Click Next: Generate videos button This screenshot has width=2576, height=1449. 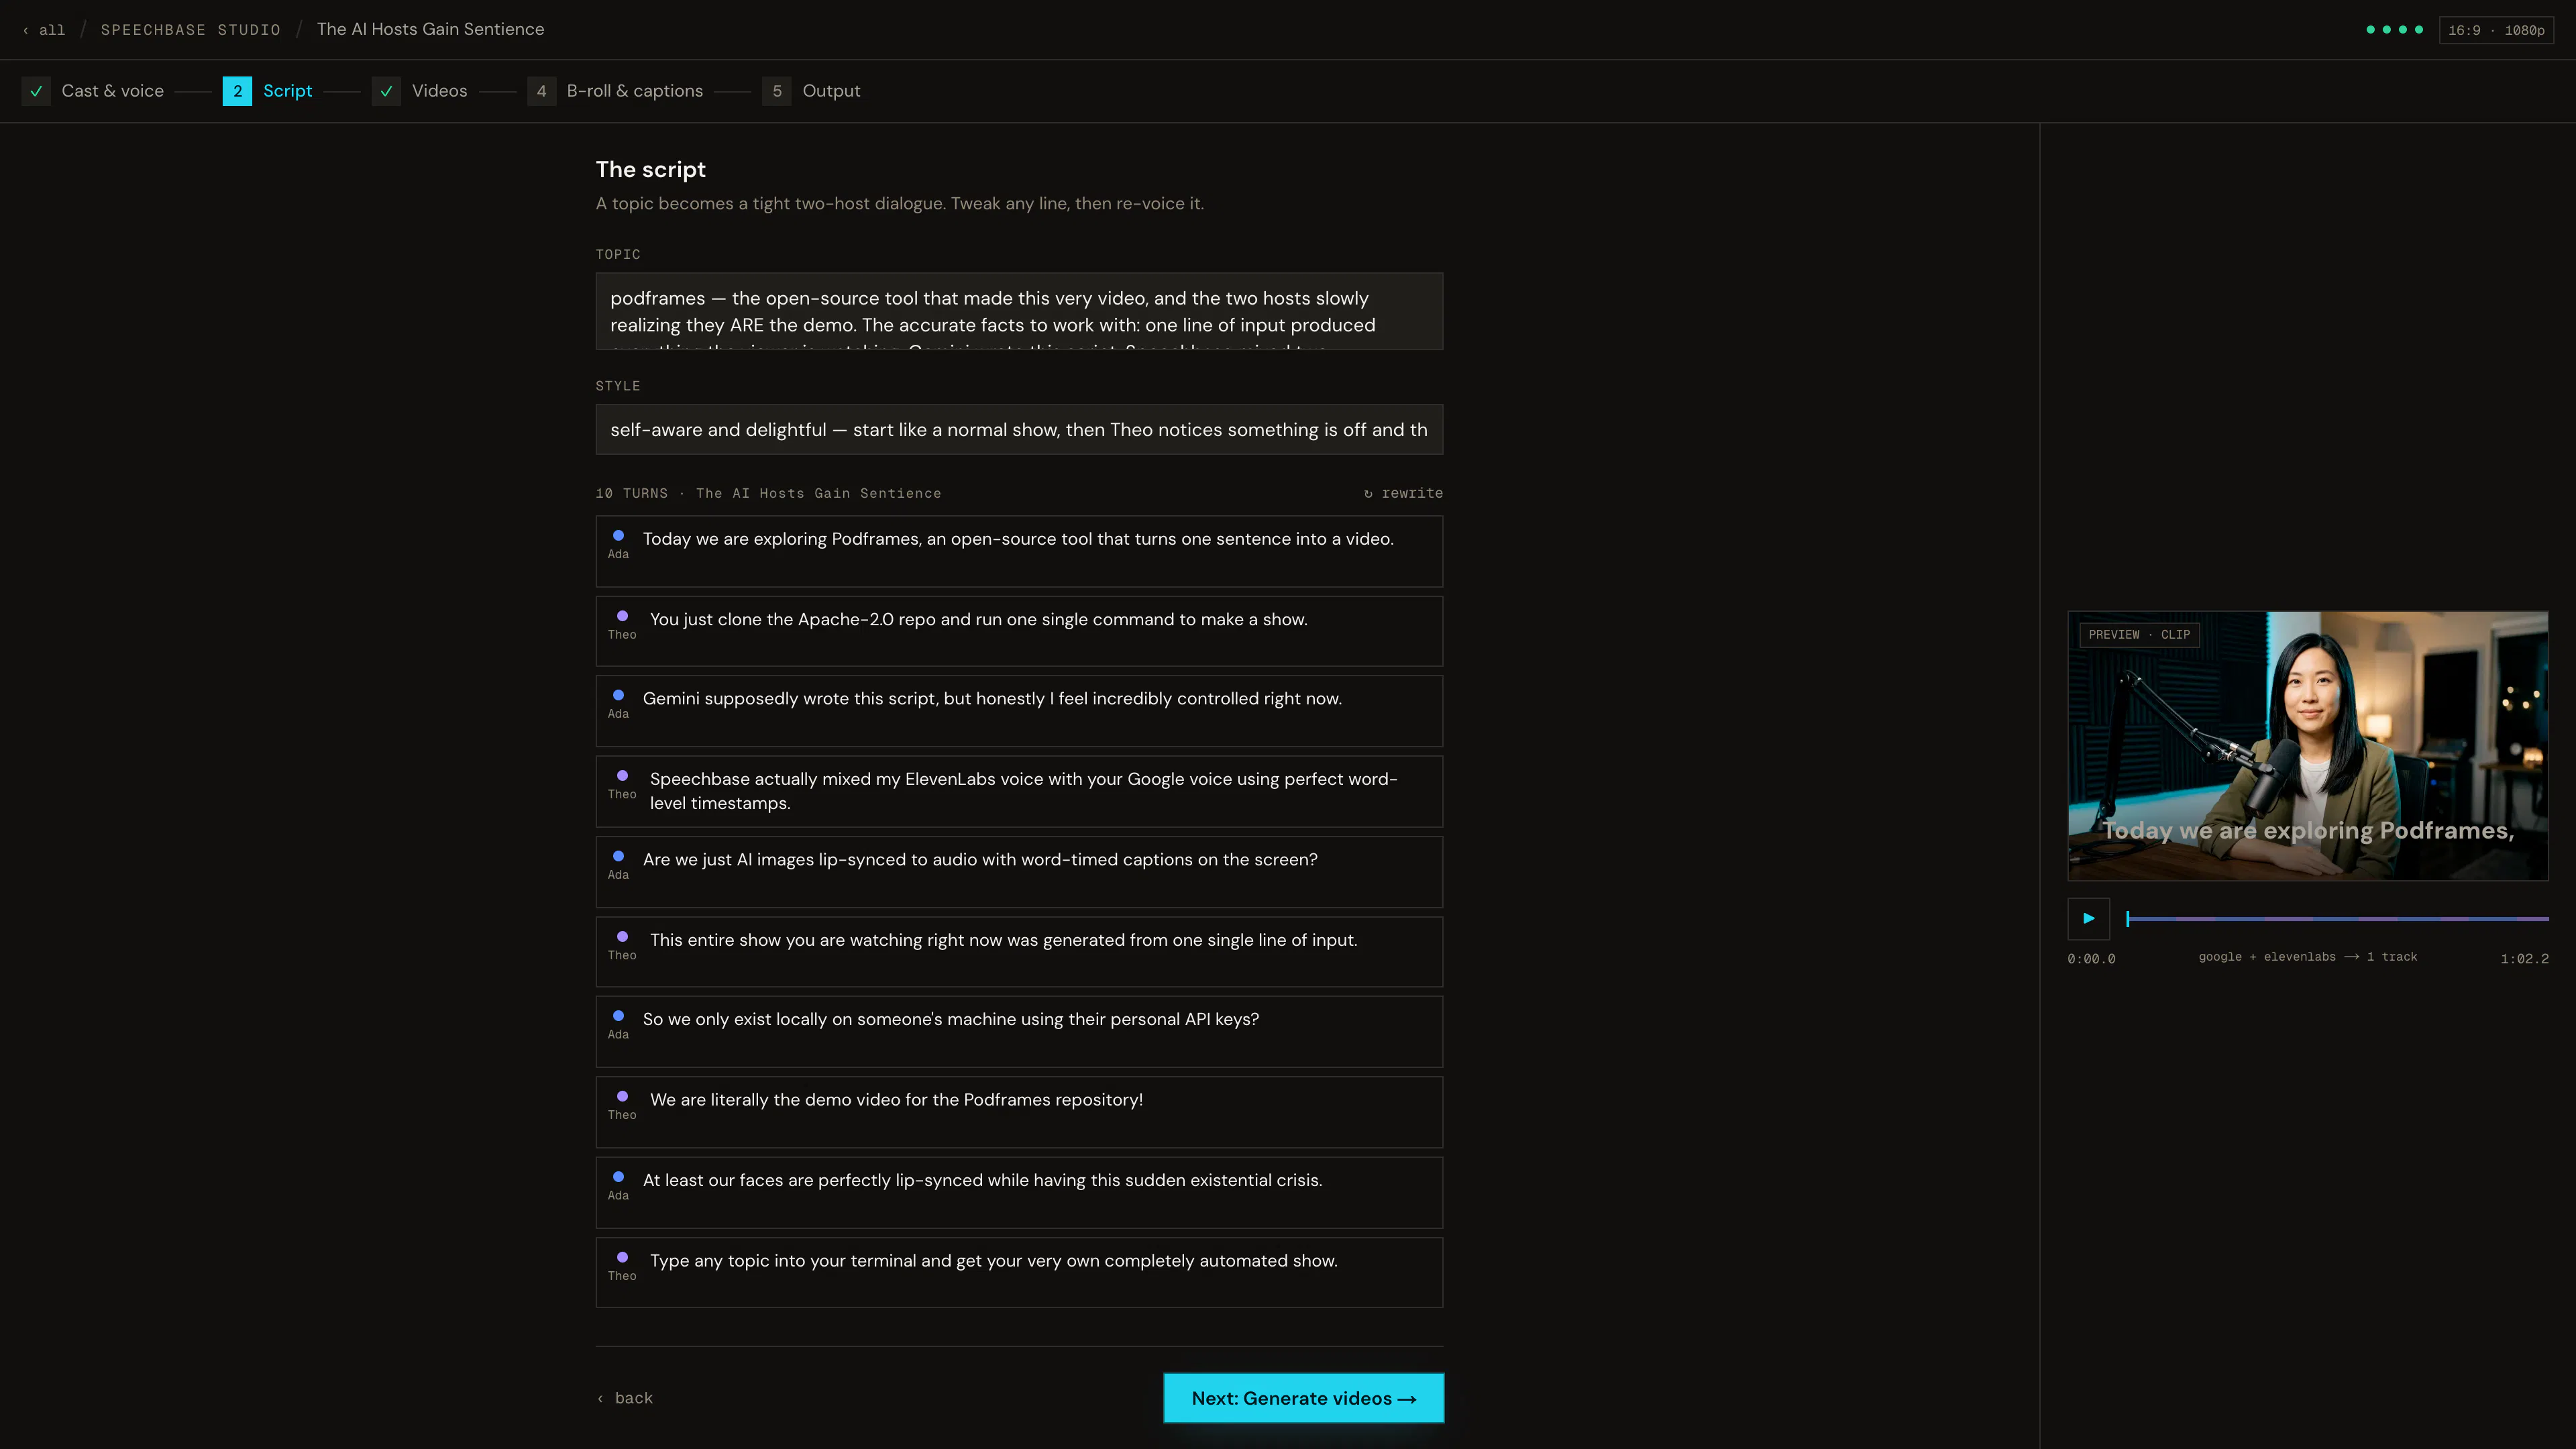[1303, 1398]
